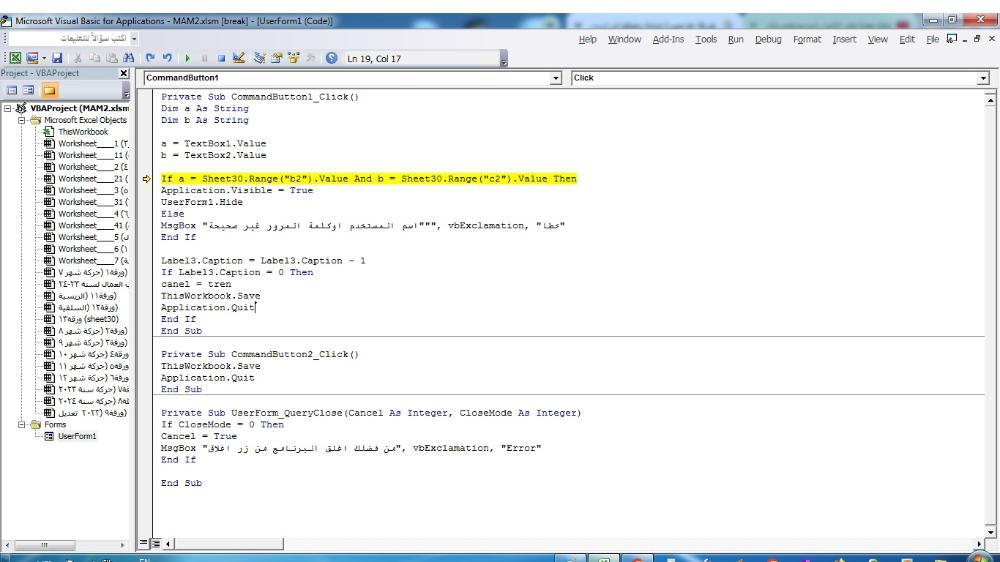Toggle Folders view in Project panel
The height and width of the screenshot is (562, 1000).
[48, 91]
